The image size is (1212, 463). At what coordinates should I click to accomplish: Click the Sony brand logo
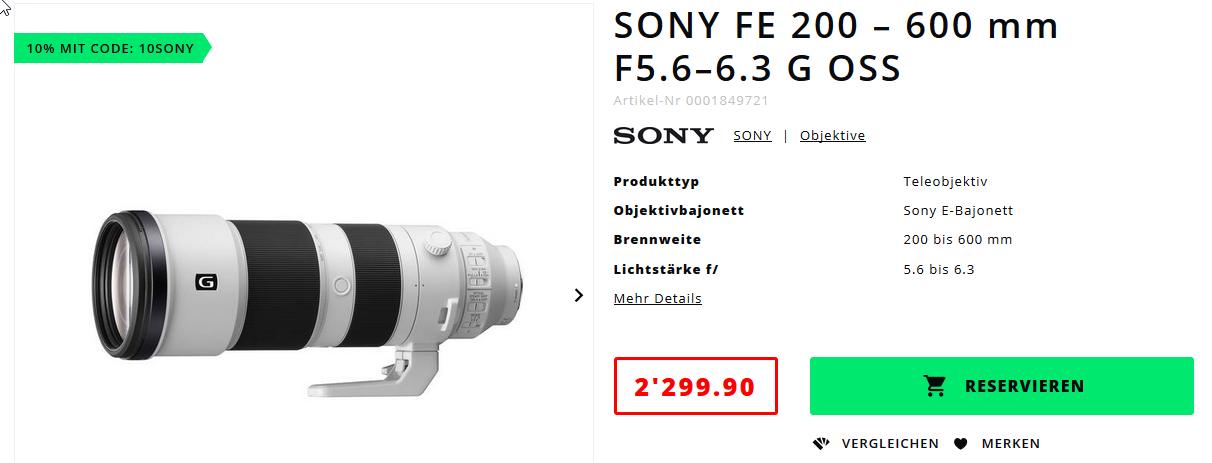tap(663, 136)
